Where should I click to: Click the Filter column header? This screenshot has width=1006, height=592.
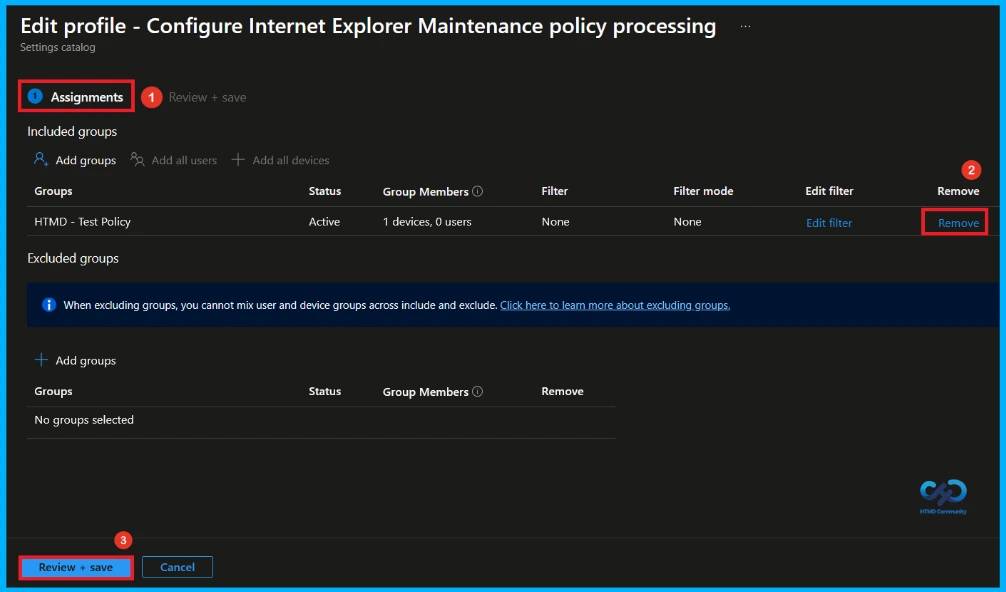pos(554,191)
